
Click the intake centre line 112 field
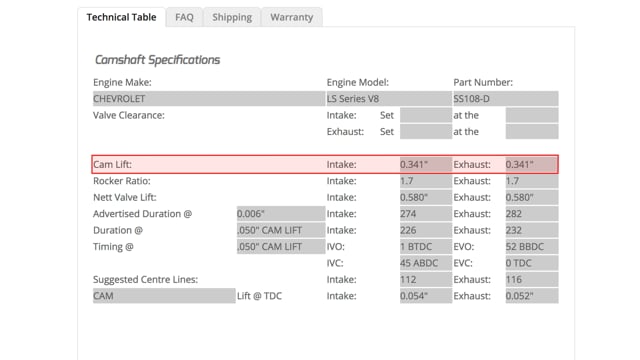426,280
